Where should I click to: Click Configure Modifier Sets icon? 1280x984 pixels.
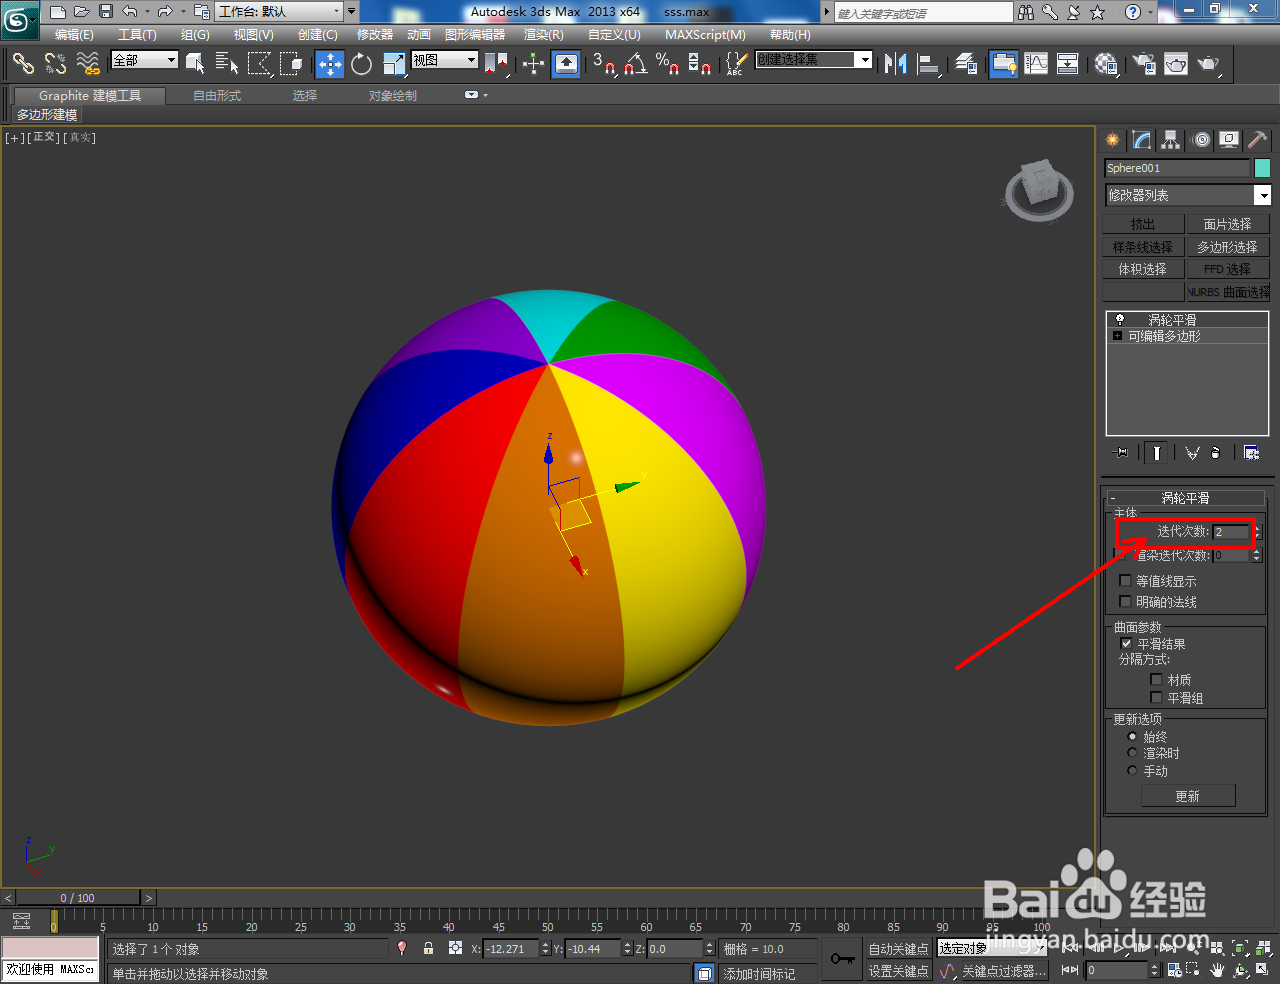point(1251,453)
